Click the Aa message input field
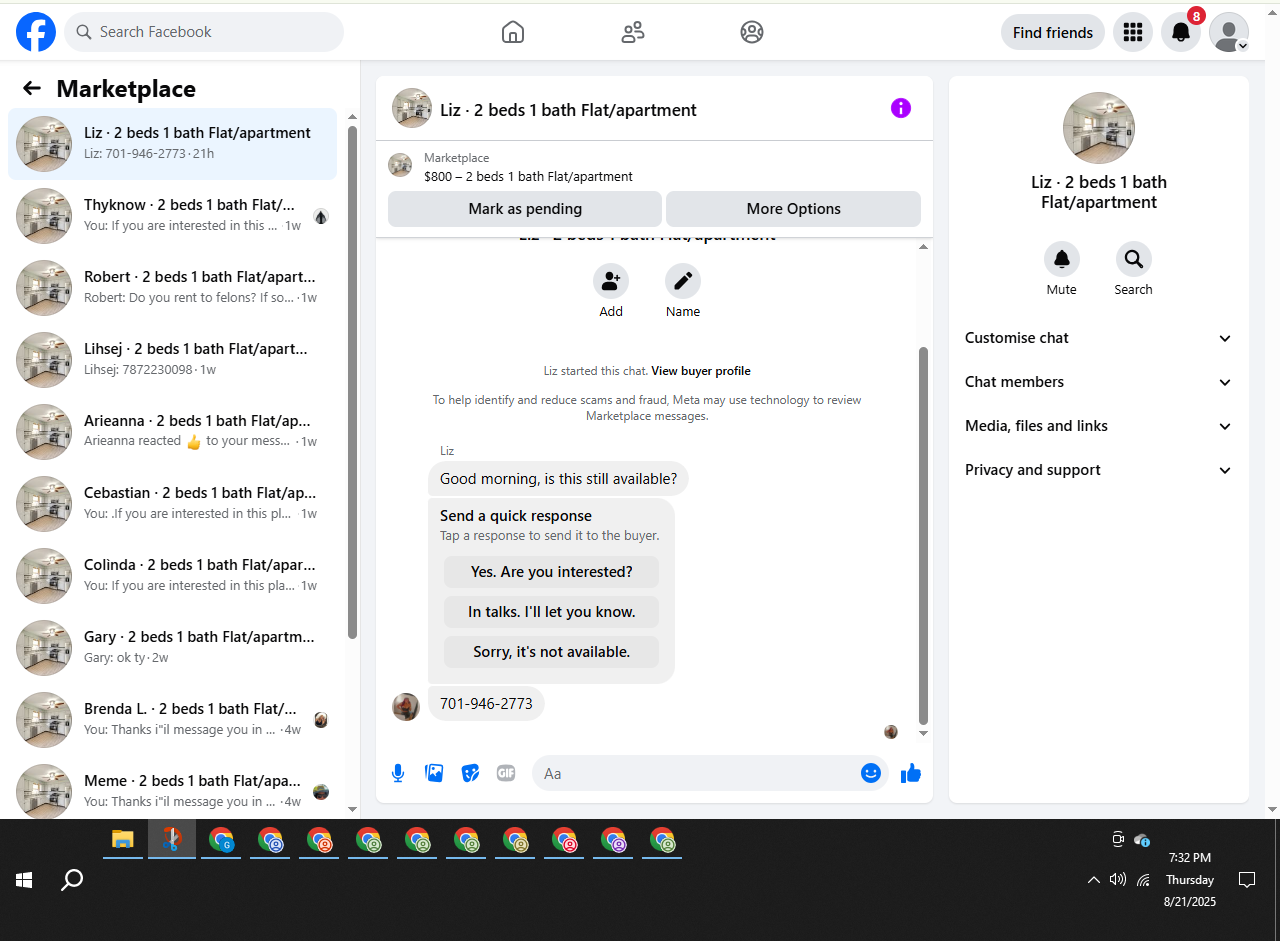Image resolution: width=1280 pixels, height=941 pixels. pyautogui.click(x=696, y=773)
